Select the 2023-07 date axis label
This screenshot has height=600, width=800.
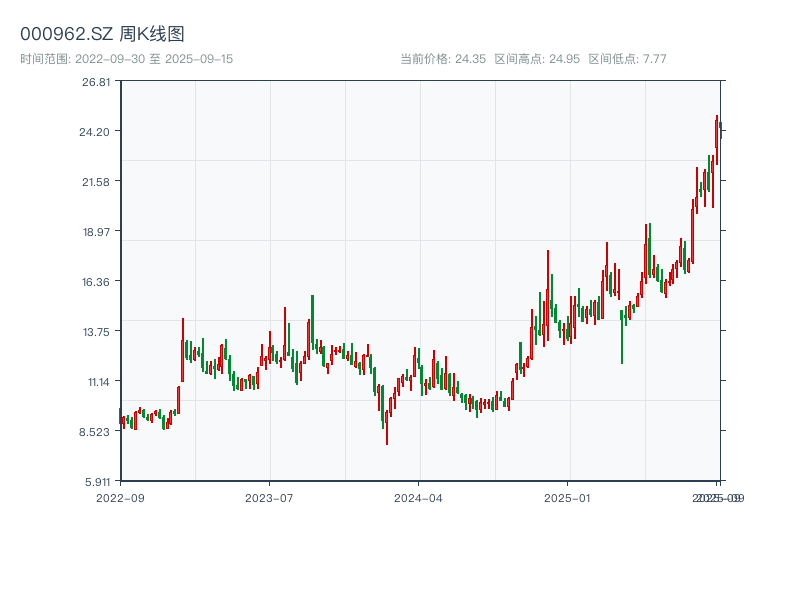[x=269, y=497]
